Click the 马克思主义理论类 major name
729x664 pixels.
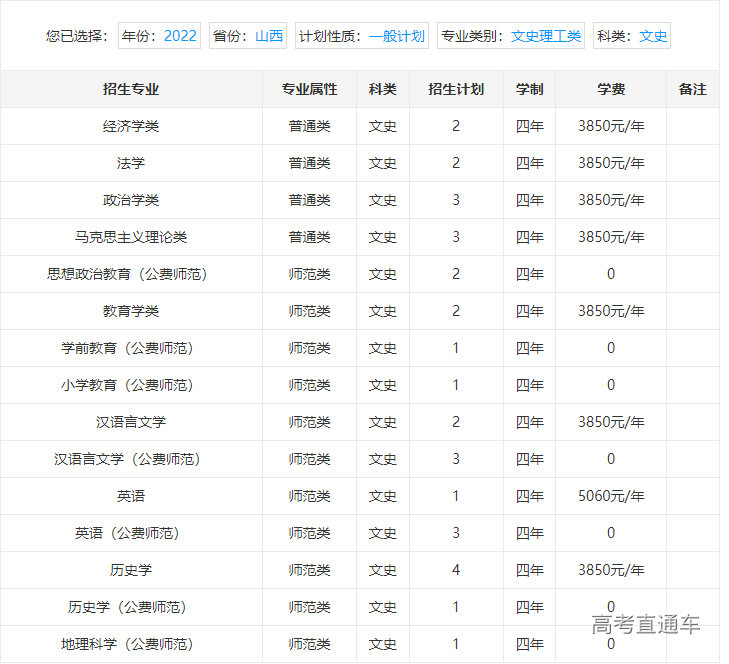[x=131, y=237]
